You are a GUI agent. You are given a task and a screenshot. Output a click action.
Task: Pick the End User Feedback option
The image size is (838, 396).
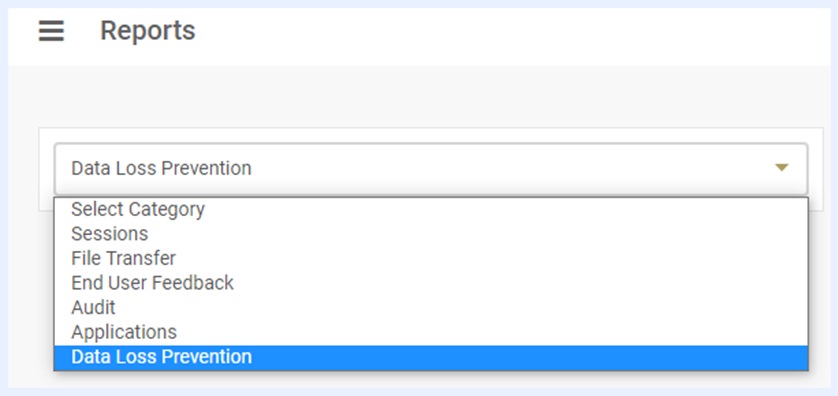tap(431, 283)
